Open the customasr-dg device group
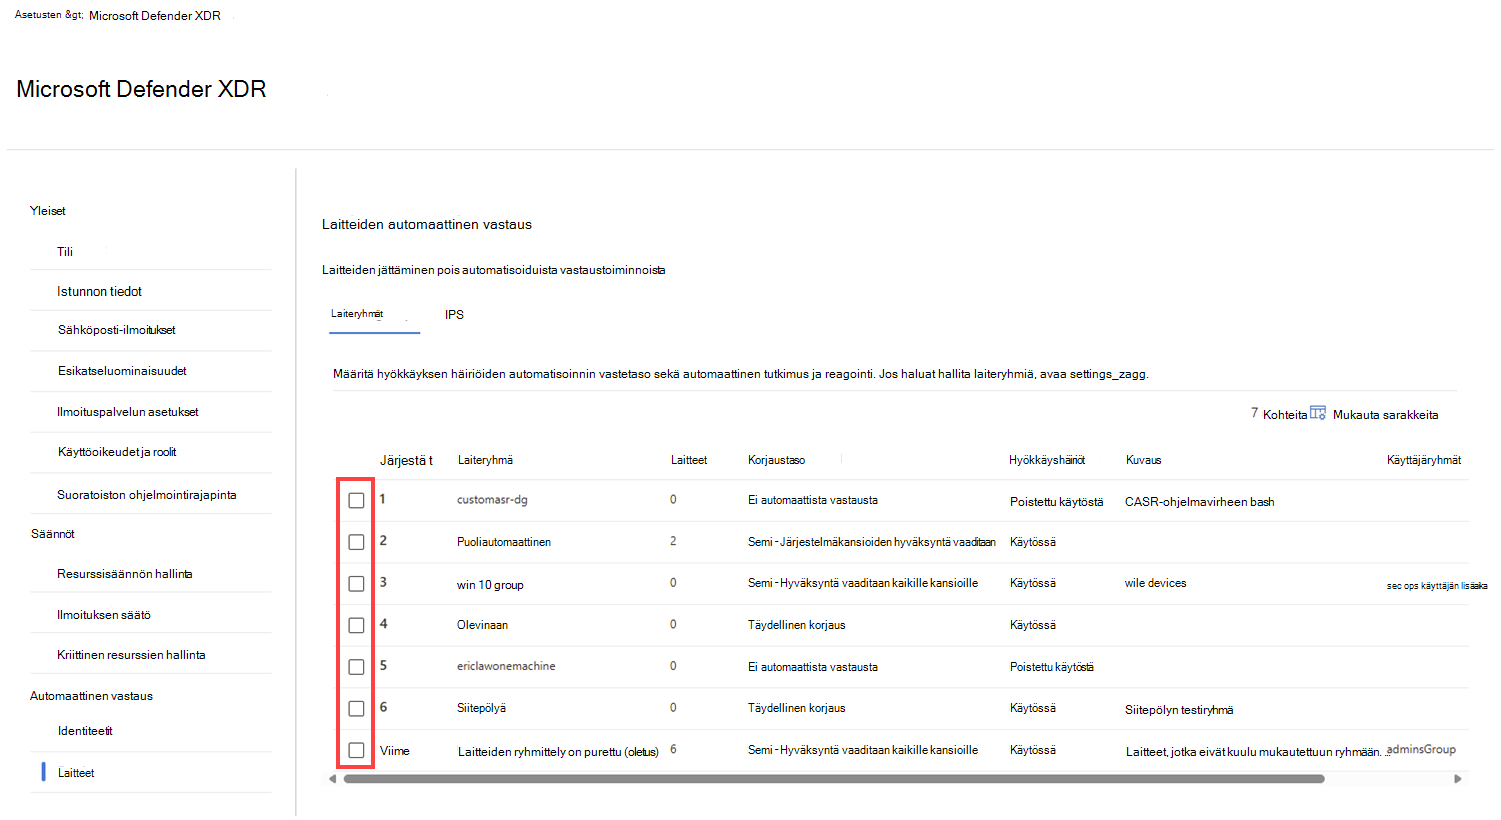1501x820 pixels. point(492,500)
